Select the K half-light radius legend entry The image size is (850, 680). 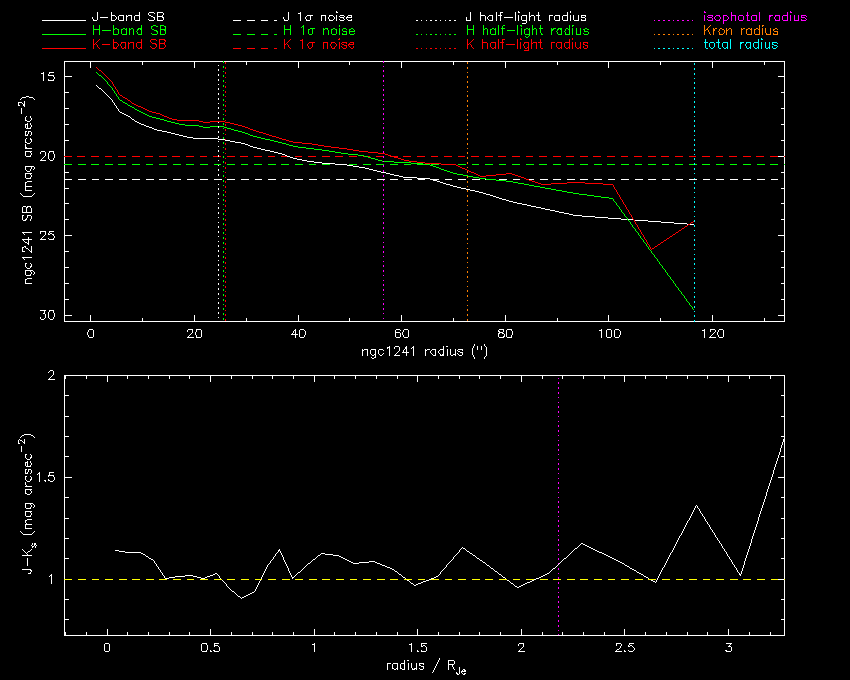pyautogui.click(x=526, y=45)
